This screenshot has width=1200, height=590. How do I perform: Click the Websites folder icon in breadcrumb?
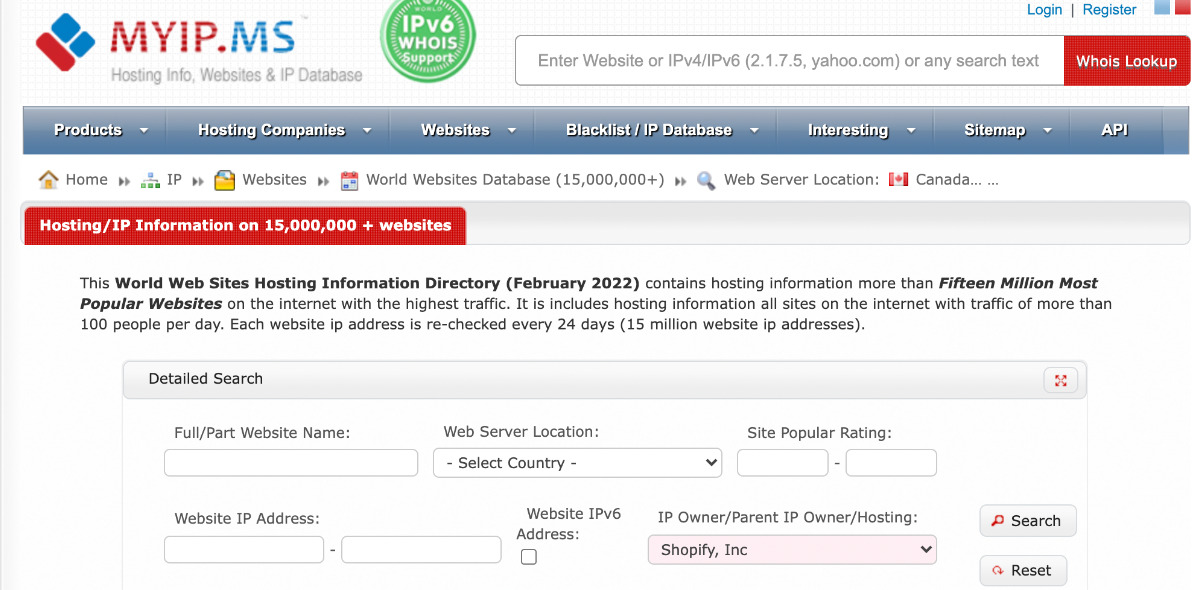point(225,181)
